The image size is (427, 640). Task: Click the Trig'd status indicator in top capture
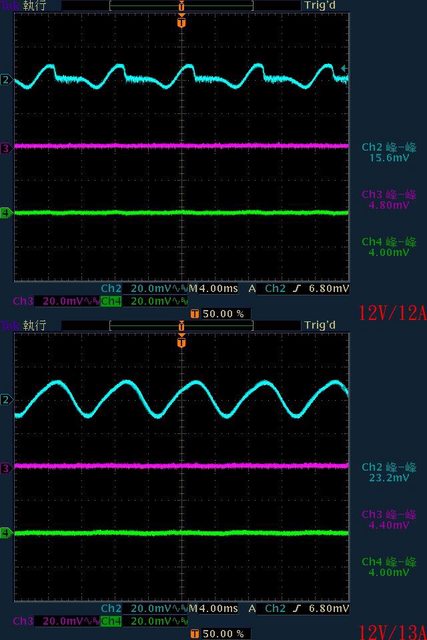[x=320, y=5]
